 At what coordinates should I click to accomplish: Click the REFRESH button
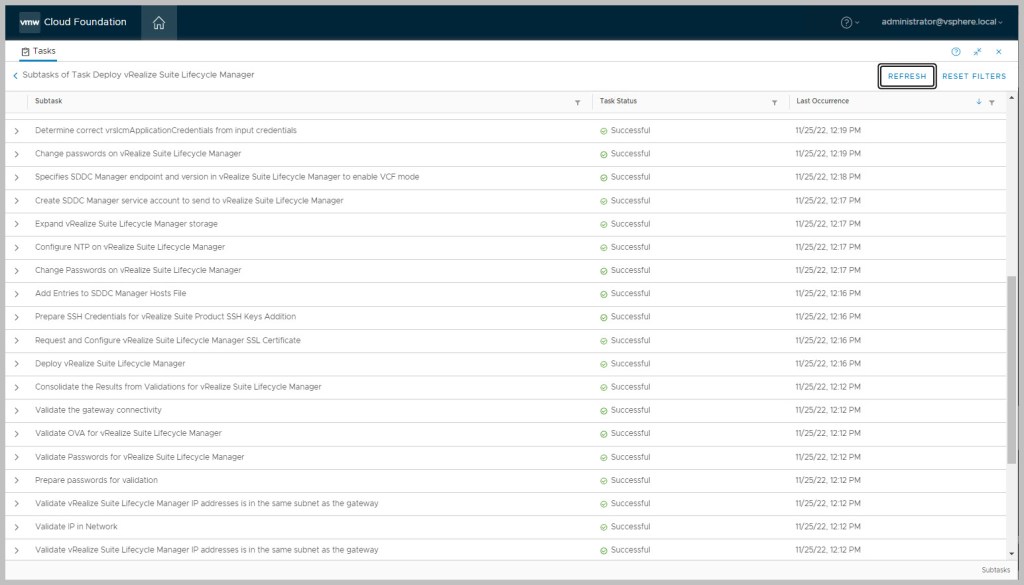[x=907, y=76]
